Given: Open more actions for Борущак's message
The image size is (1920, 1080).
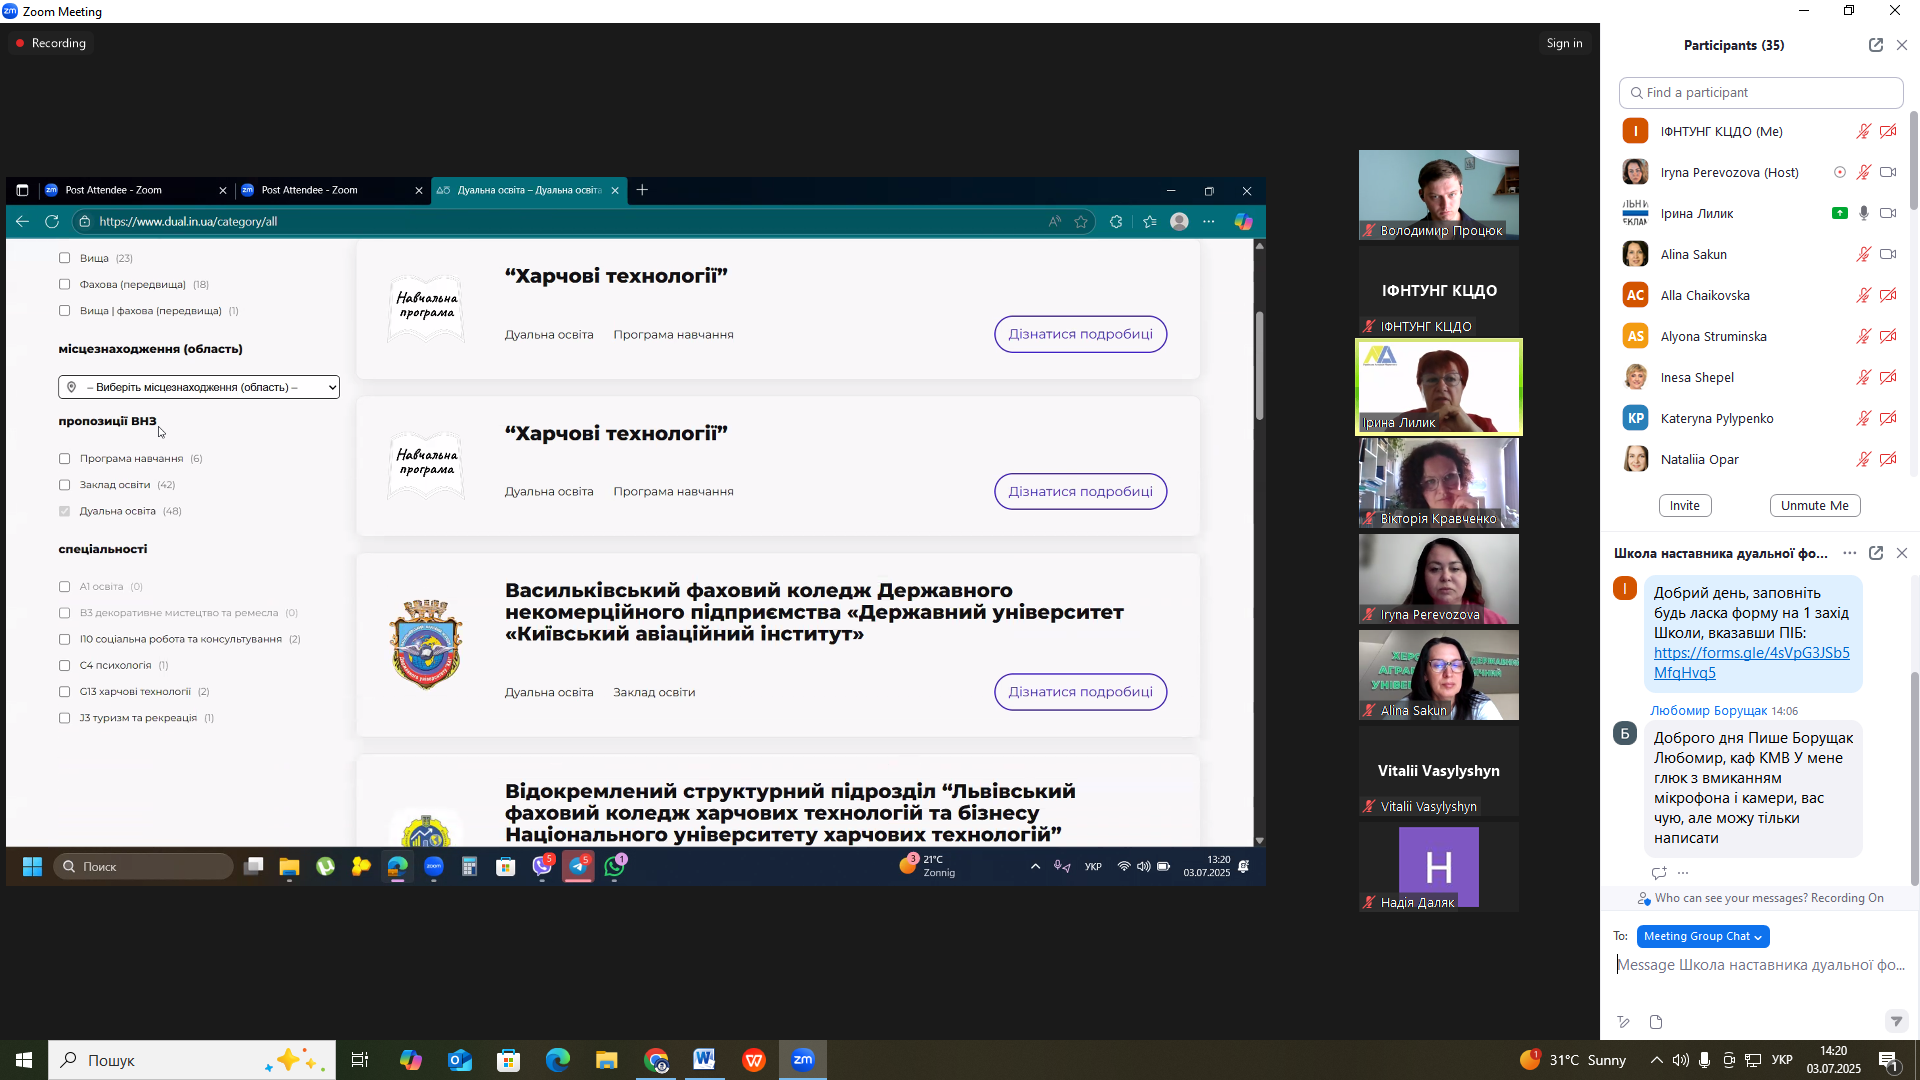Looking at the screenshot, I should click(x=1683, y=873).
